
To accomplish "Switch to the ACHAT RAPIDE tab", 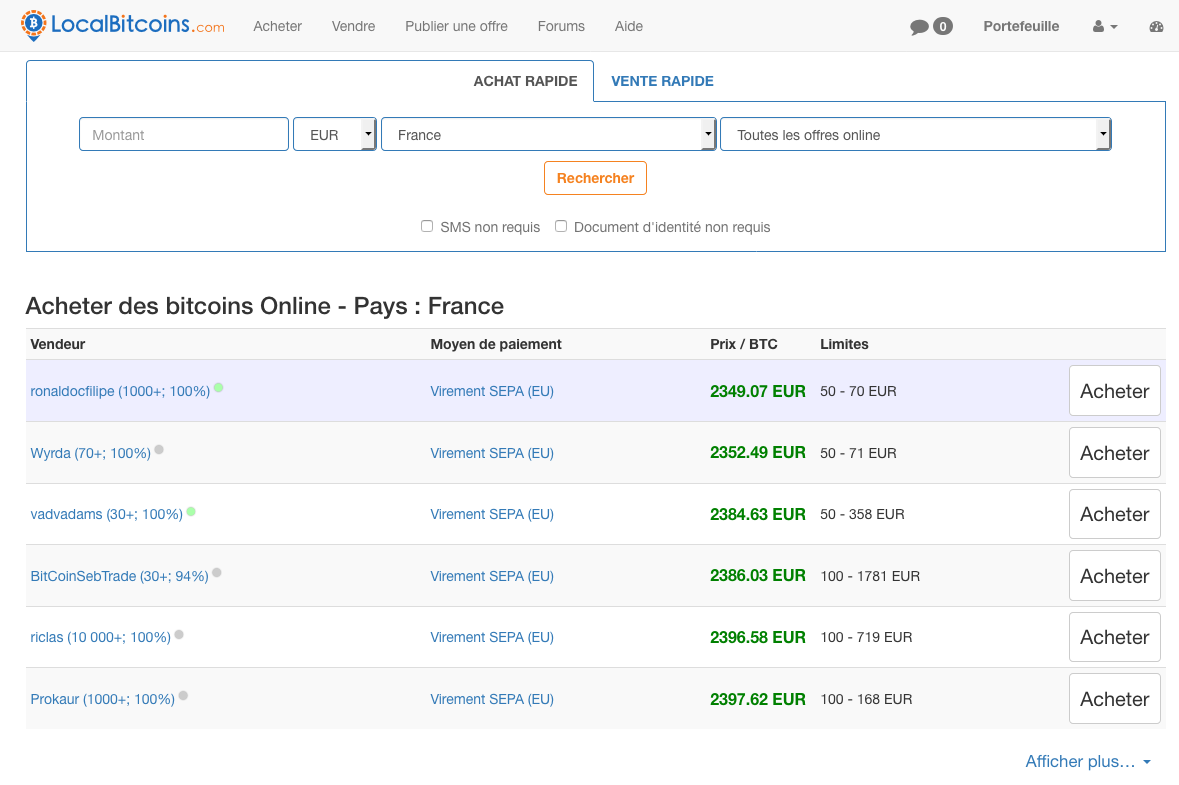I will [526, 80].
